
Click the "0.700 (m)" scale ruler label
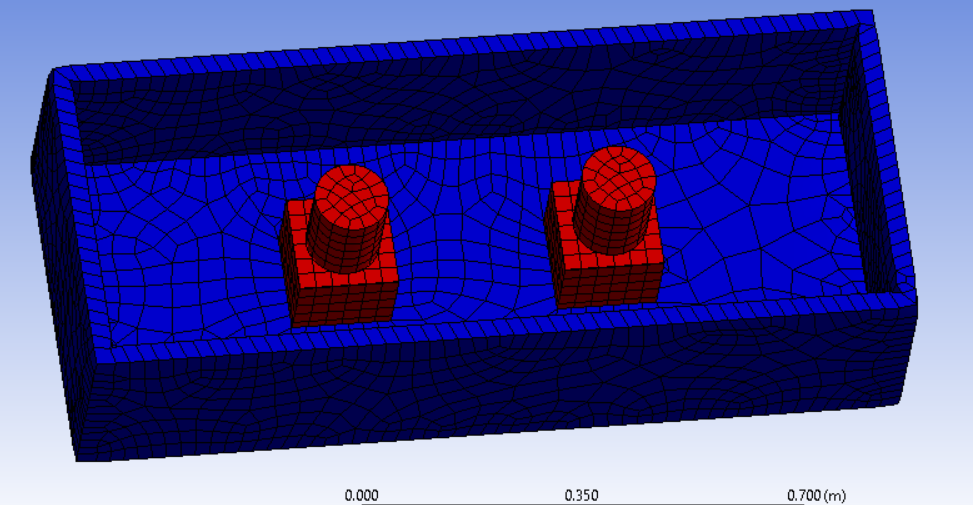click(x=816, y=495)
